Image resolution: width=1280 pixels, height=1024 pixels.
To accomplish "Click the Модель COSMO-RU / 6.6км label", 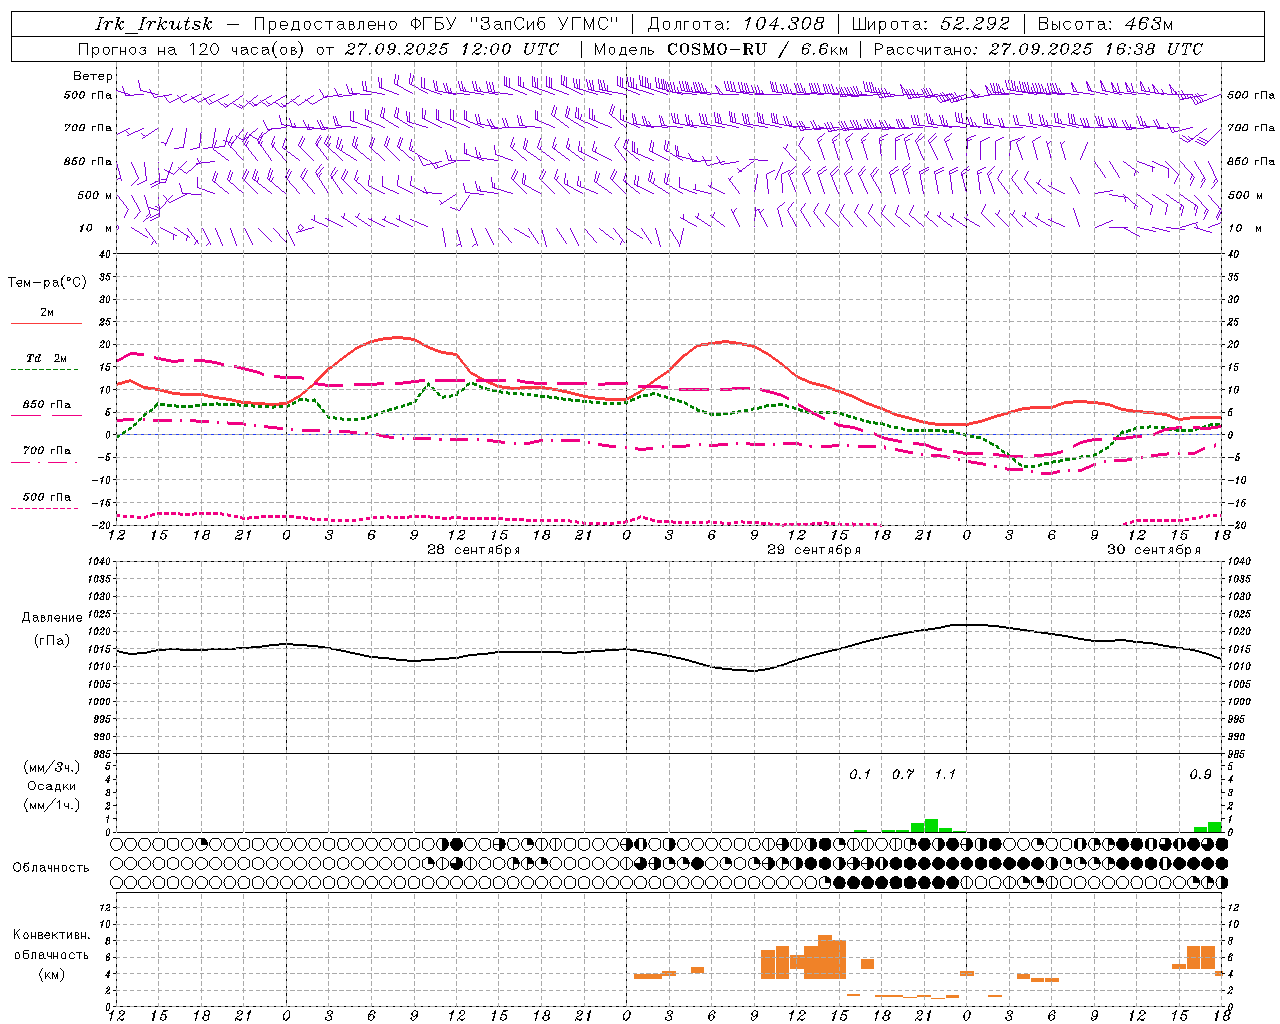I will click(721, 49).
